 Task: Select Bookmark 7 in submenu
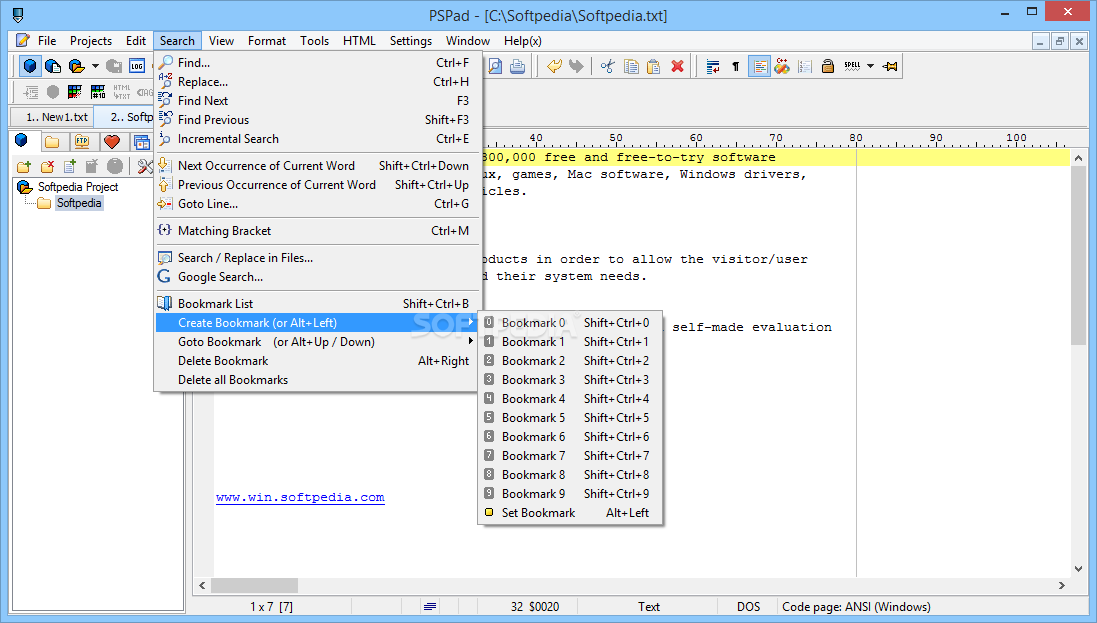569,455
